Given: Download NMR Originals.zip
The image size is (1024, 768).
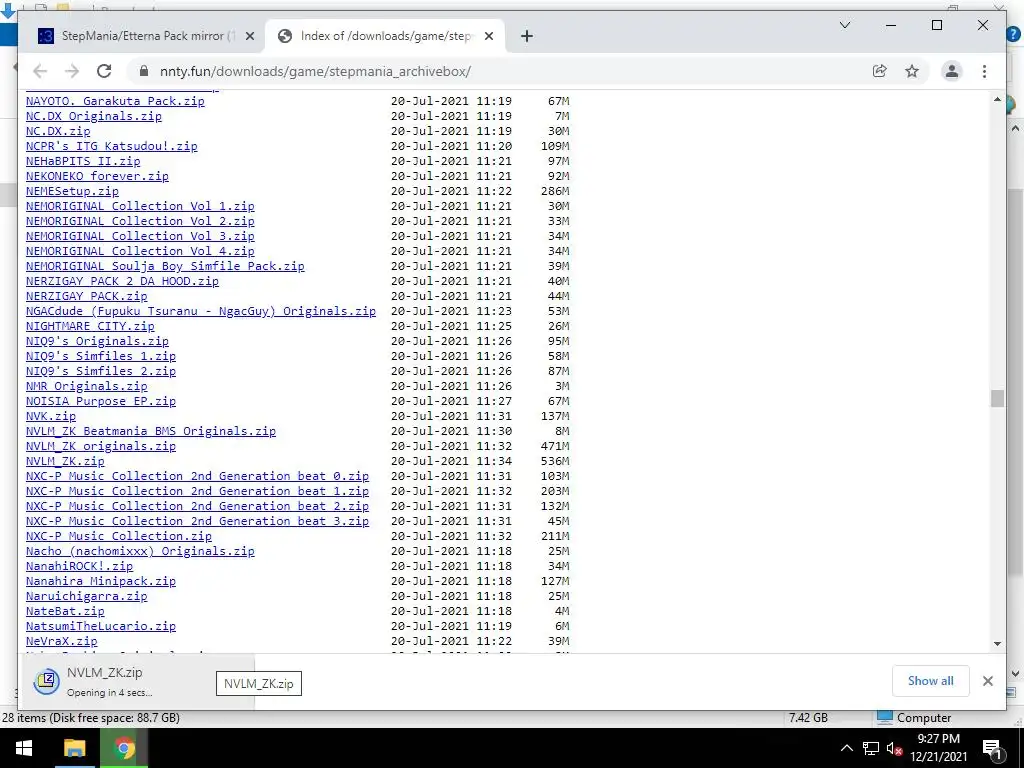Looking at the screenshot, I should pos(87,387).
